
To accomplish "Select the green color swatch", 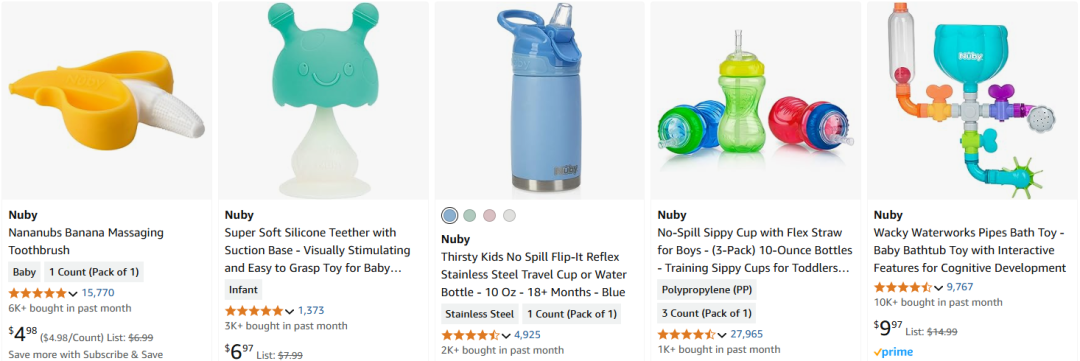I will [470, 216].
